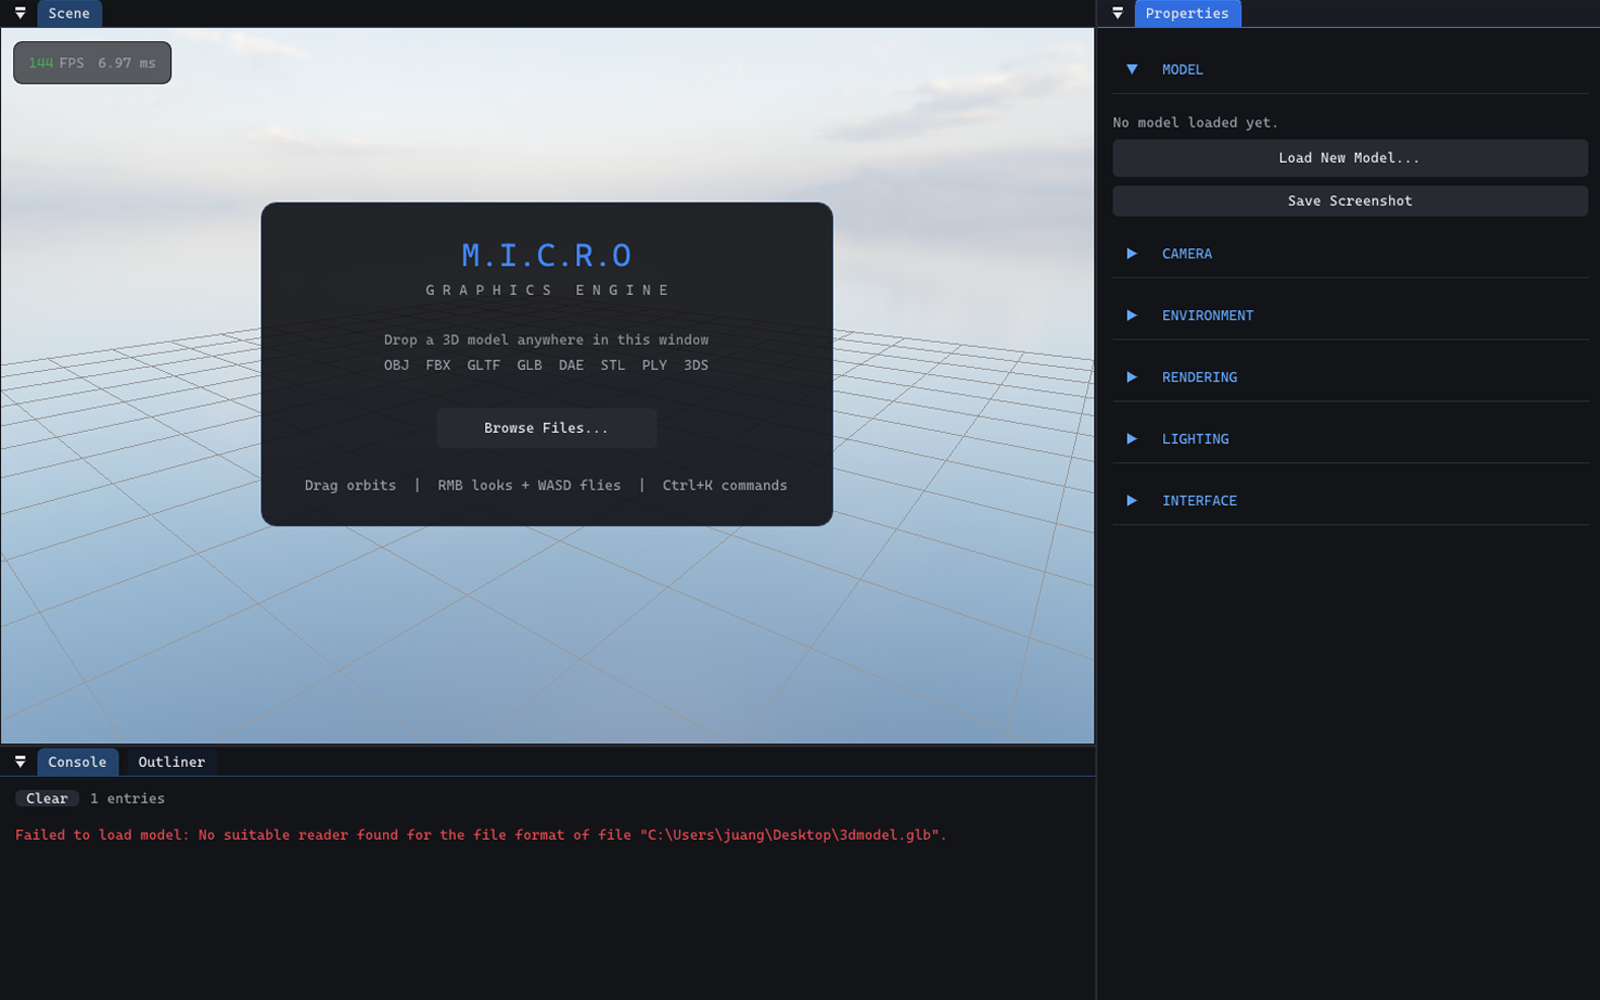Click Browse Files button
Viewport: 1600px width, 1000px height.
click(x=546, y=428)
